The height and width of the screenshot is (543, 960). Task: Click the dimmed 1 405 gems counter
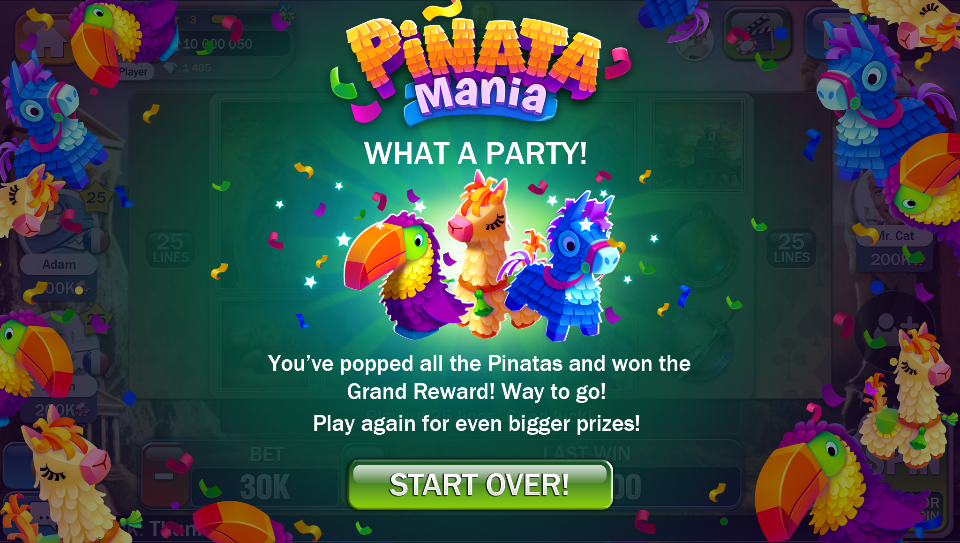197,68
